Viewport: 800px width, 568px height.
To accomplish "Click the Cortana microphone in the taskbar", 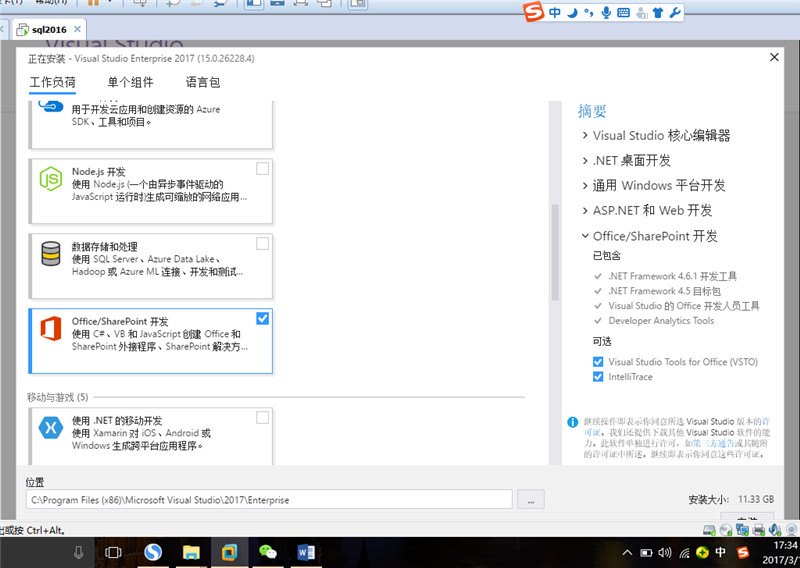I will 79,553.
